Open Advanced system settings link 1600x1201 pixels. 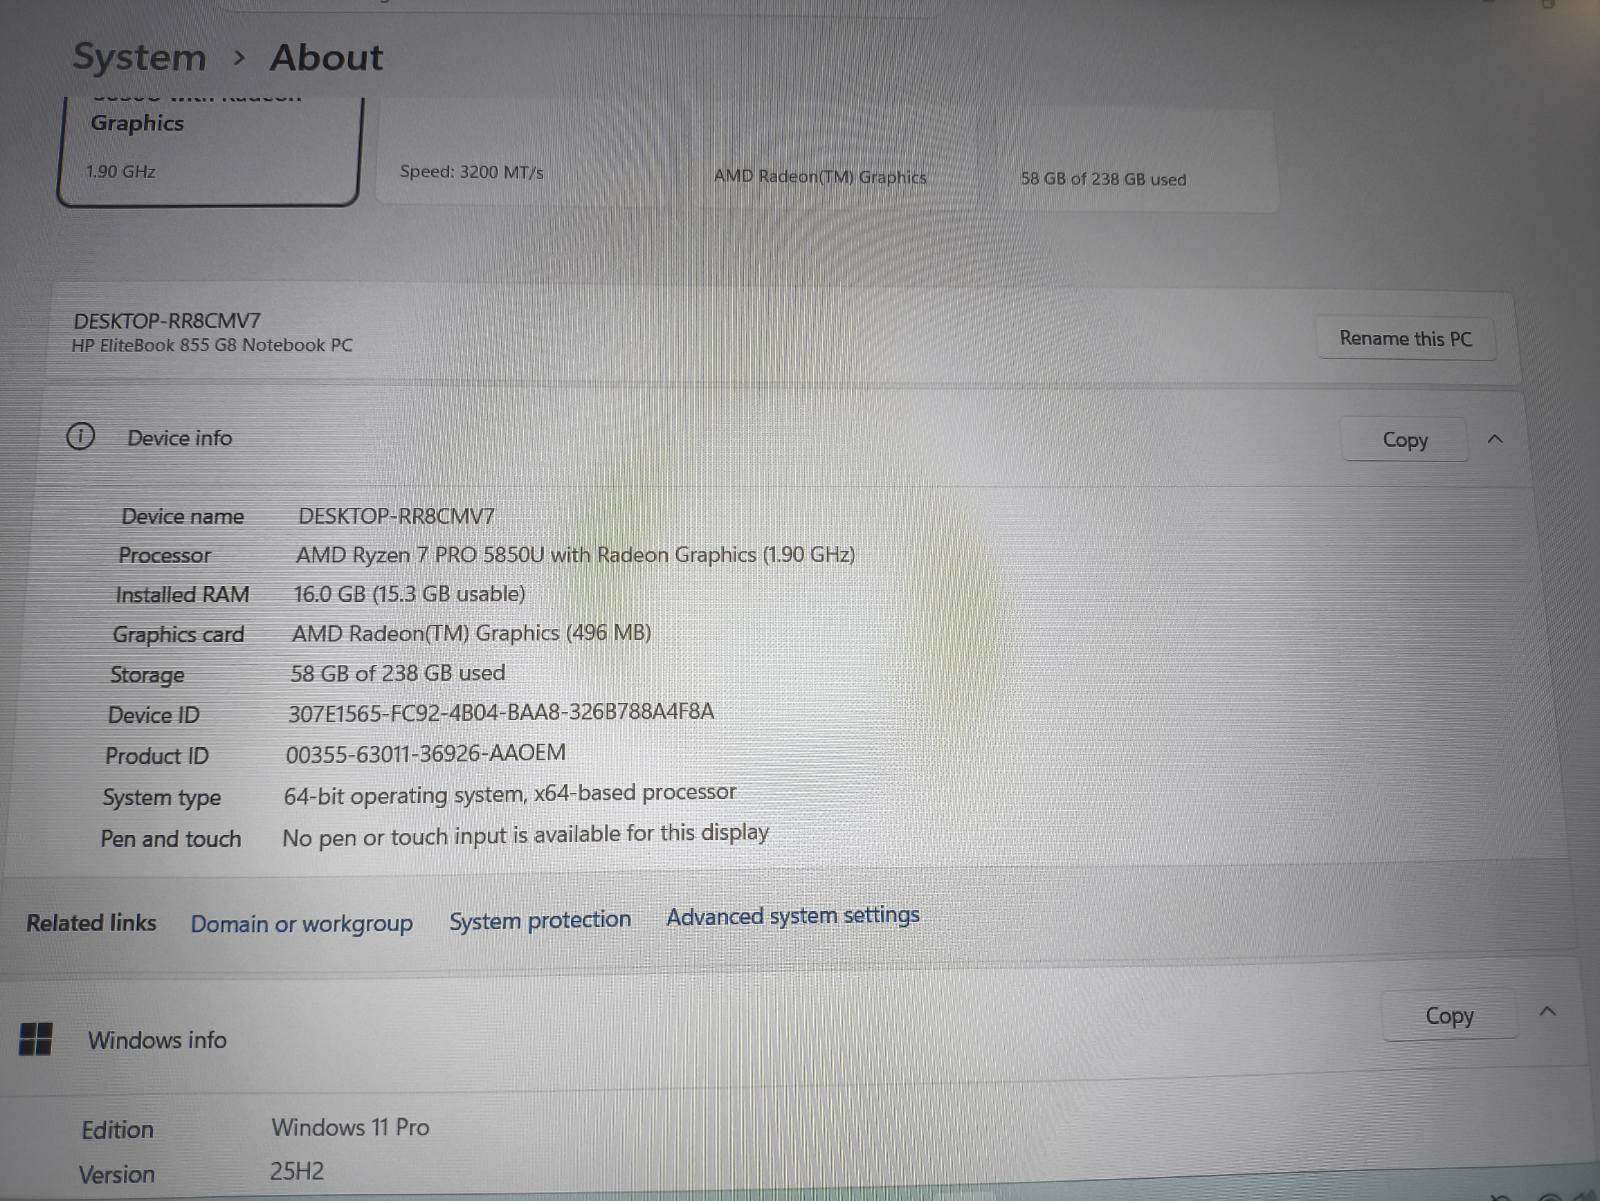coord(793,916)
